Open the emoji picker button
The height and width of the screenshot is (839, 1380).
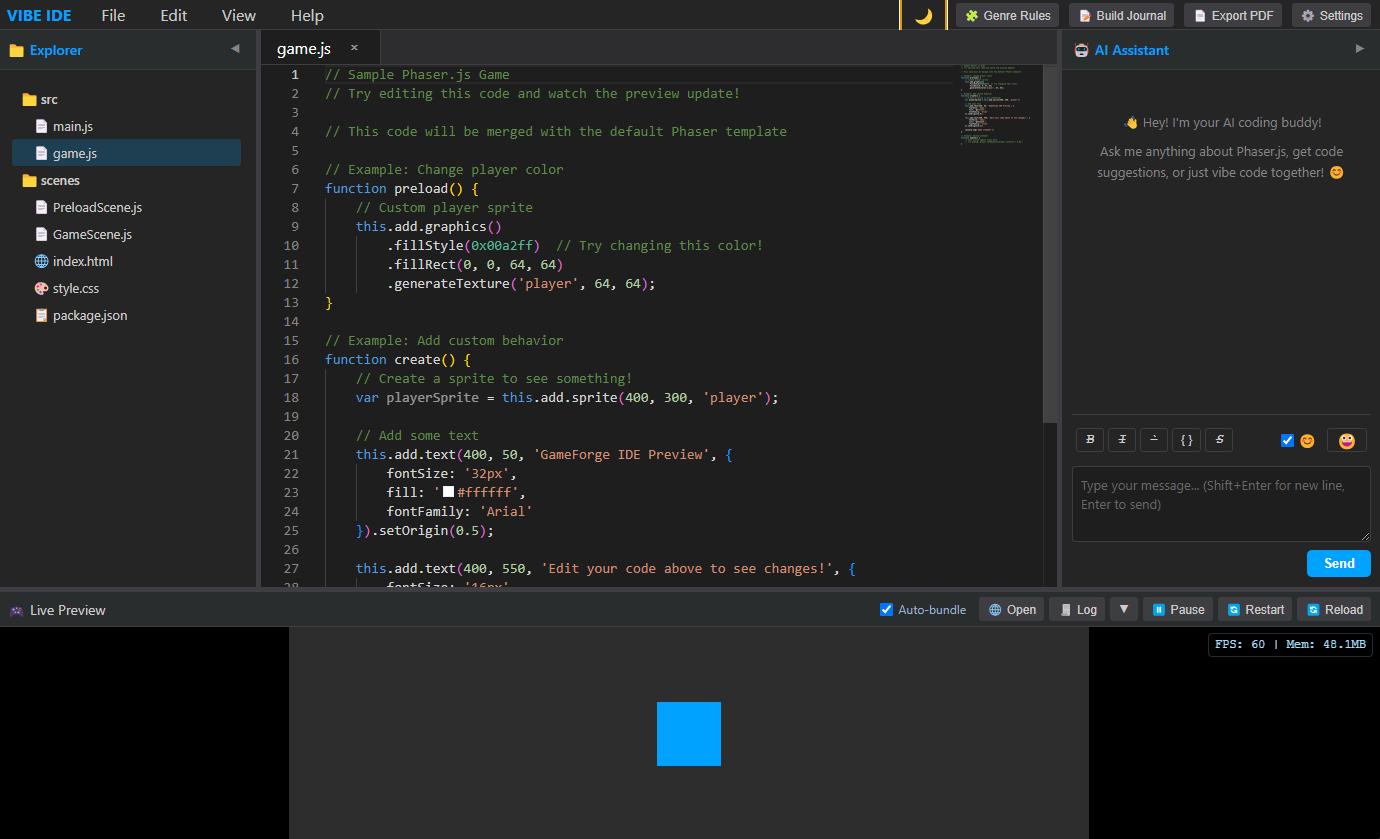coord(1346,440)
